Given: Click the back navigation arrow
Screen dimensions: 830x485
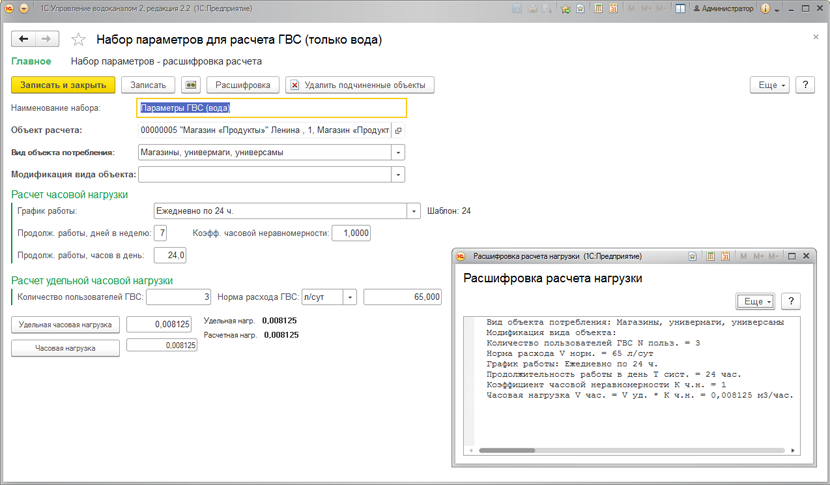Looking at the screenshot, I should (x=24, y=39).
